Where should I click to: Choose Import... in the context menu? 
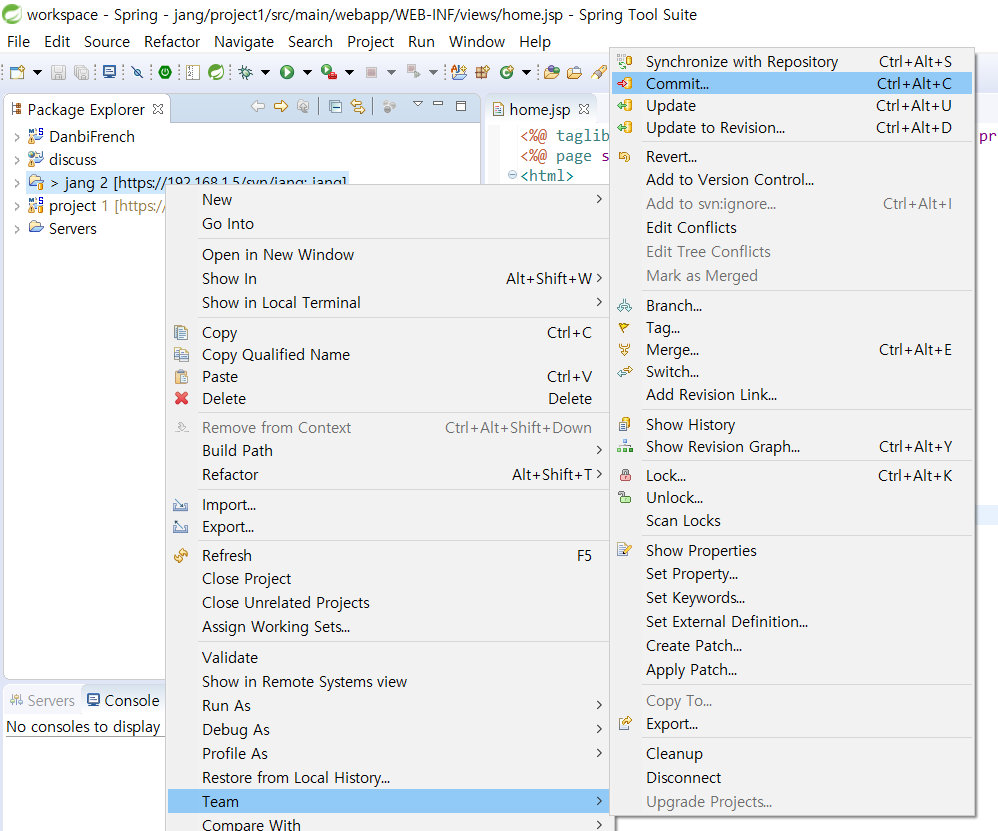(388, 505)
